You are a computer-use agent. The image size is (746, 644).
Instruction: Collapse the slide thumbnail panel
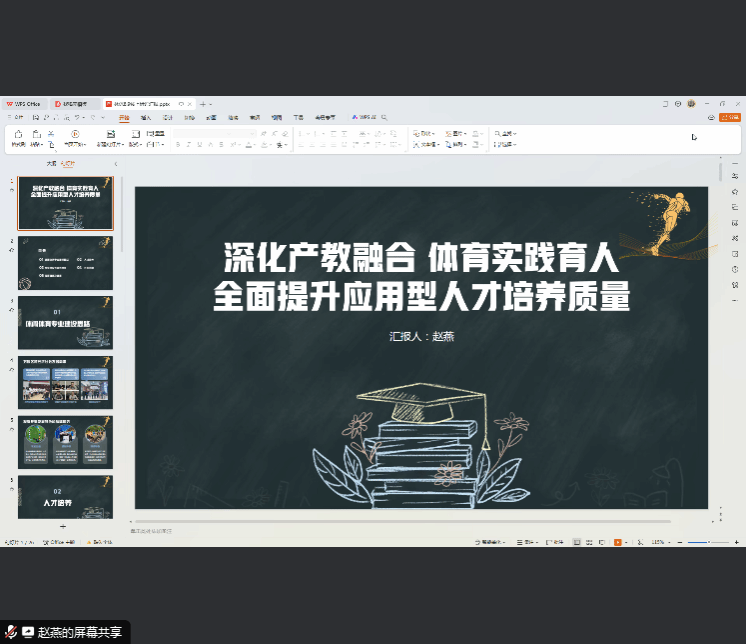click(115, 163)
